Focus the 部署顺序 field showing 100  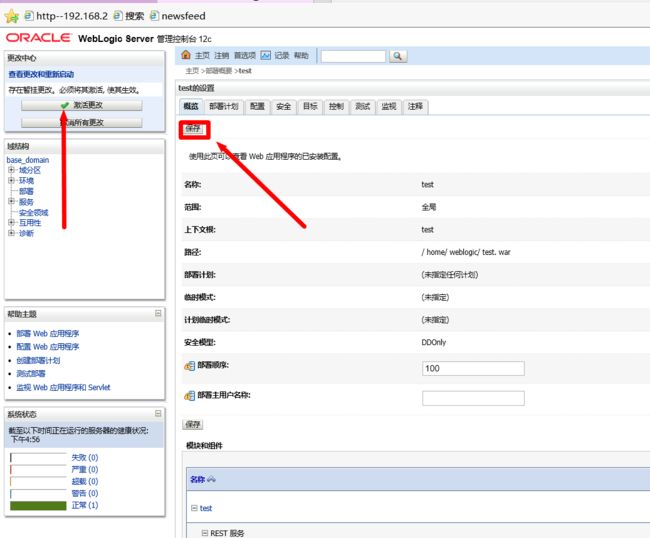pos(473,368)
